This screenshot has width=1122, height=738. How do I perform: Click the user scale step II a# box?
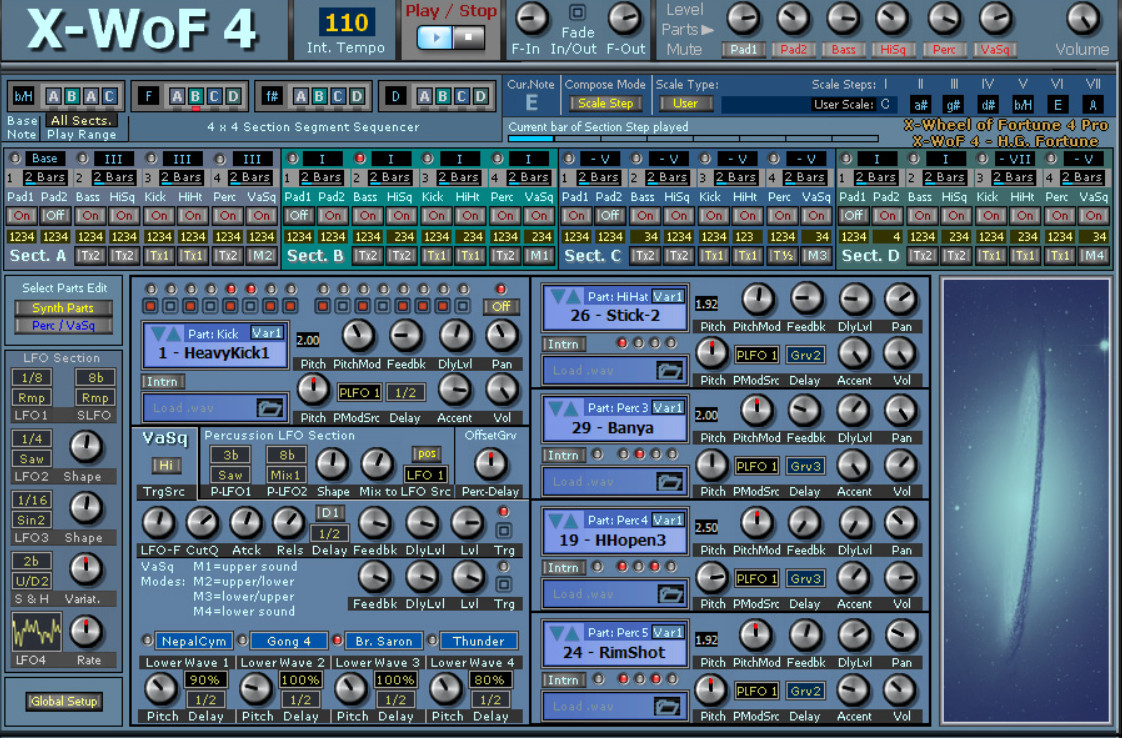tap(921, 105)
